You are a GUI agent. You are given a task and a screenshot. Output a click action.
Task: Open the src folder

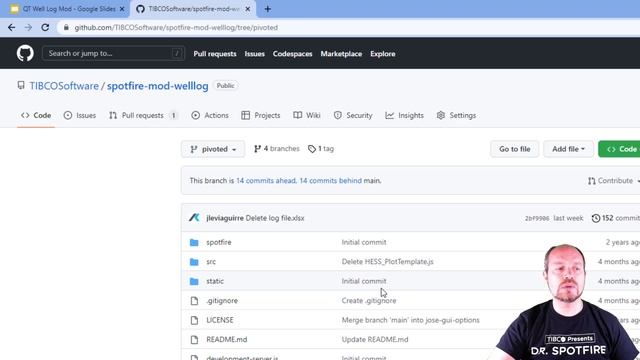tap(211, 262)
